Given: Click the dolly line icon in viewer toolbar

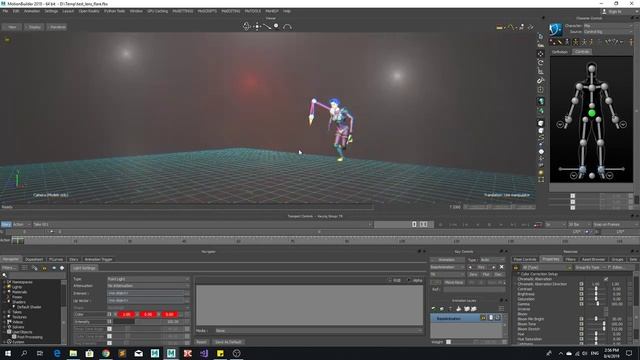Looking at the screenshot, I should pyautogui.click(x=267, y=27).
